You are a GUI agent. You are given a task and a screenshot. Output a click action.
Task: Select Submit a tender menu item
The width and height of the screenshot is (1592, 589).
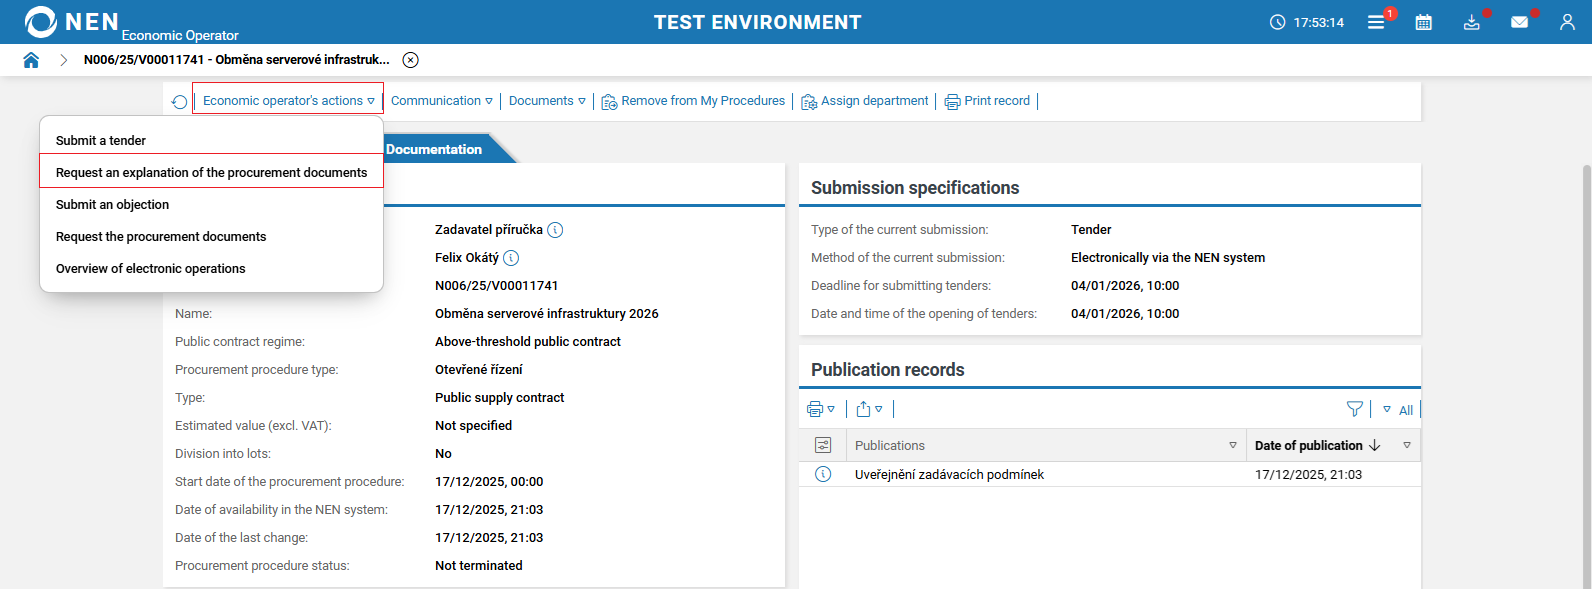click(x=101, y=141)
